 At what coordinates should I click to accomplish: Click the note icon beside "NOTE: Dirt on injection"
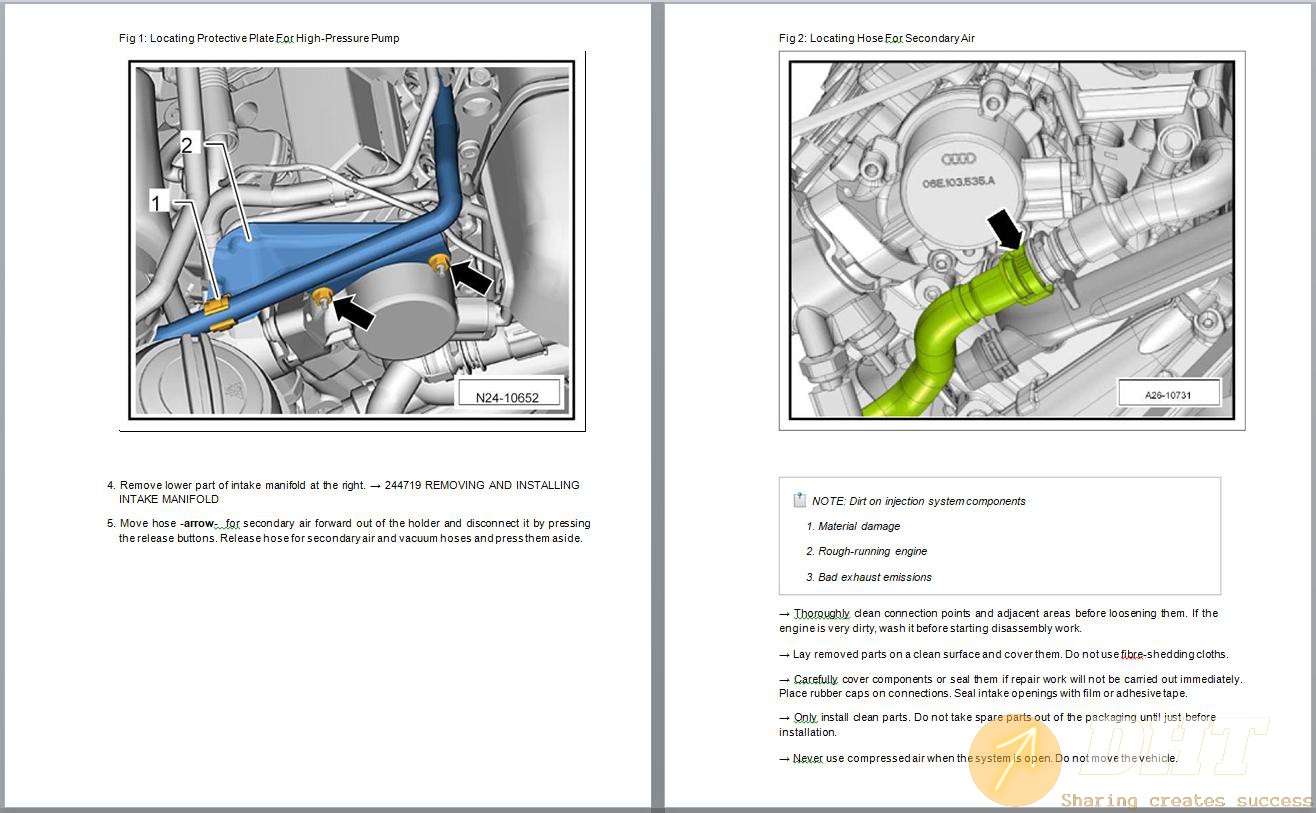(x=799, y=500)
